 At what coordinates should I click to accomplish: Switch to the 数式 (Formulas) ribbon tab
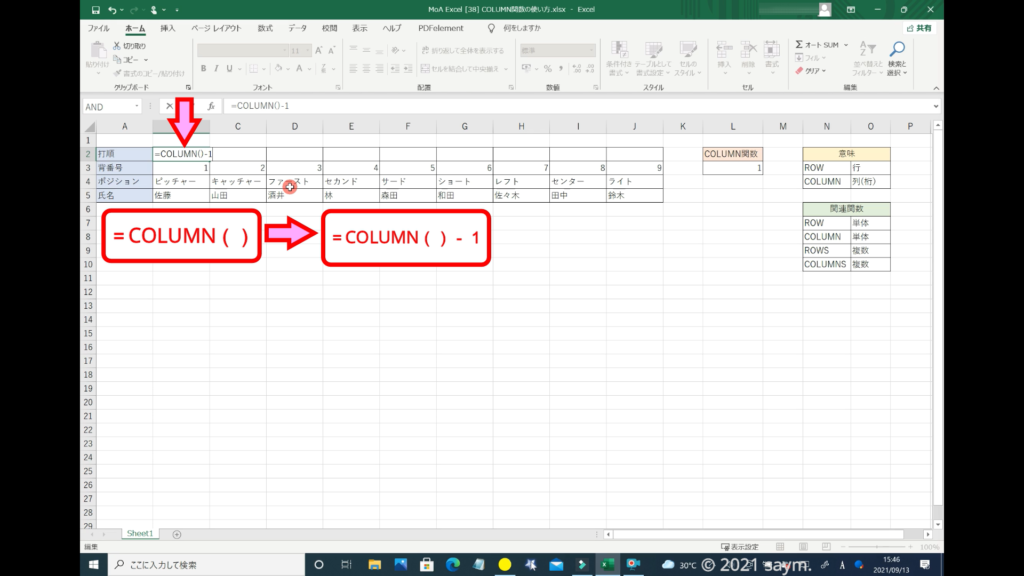[265, 29]
